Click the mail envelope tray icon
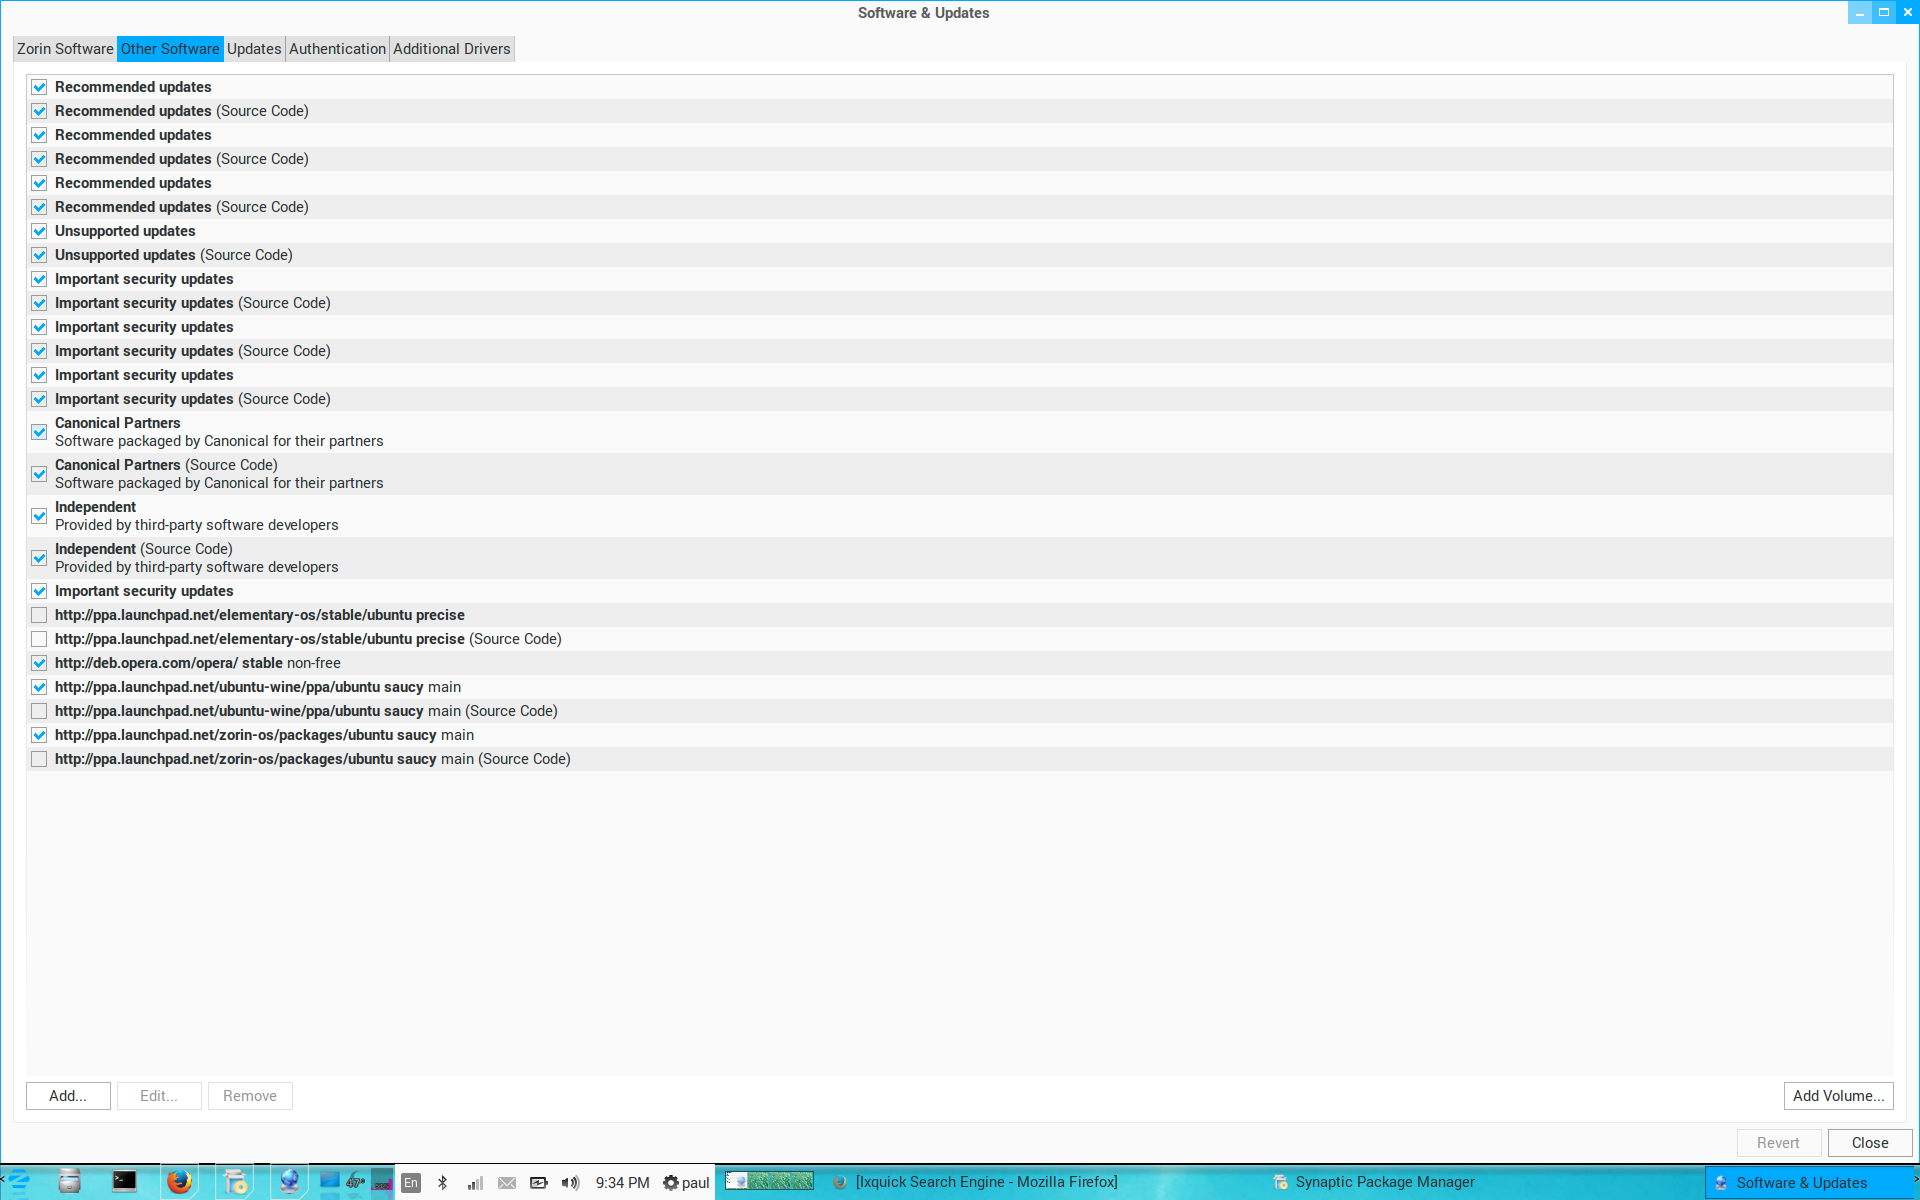The height and width of the screenshot is (1200, 1920). (x=507, y=1183)
